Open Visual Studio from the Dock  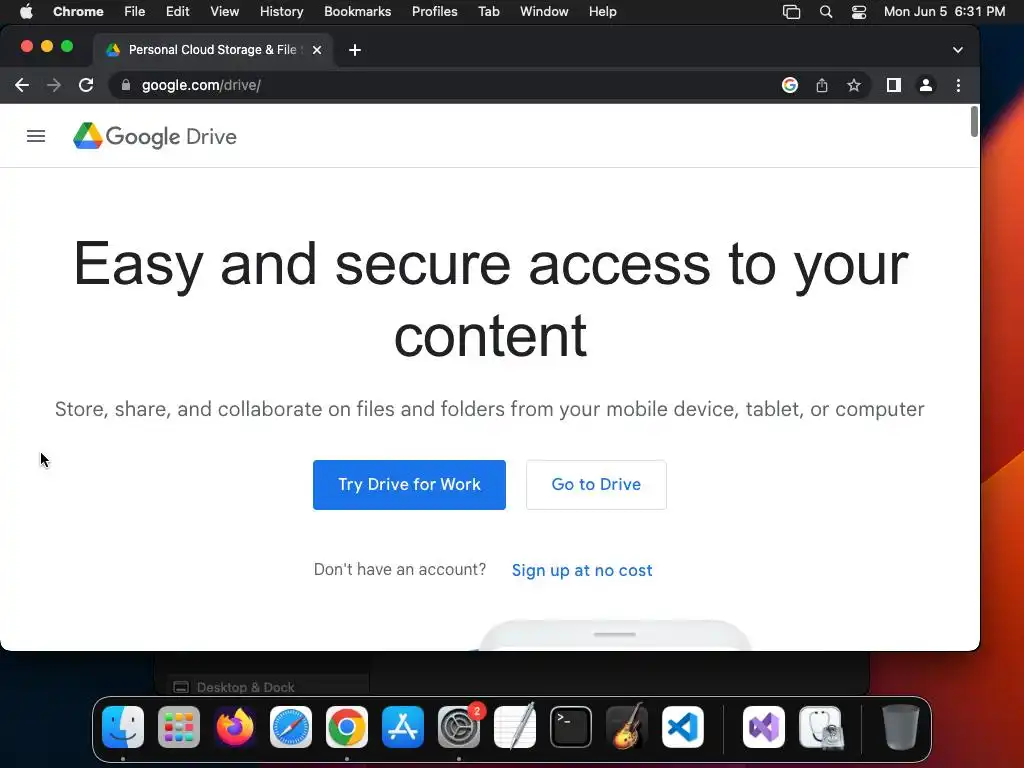[x=763, y=727]
